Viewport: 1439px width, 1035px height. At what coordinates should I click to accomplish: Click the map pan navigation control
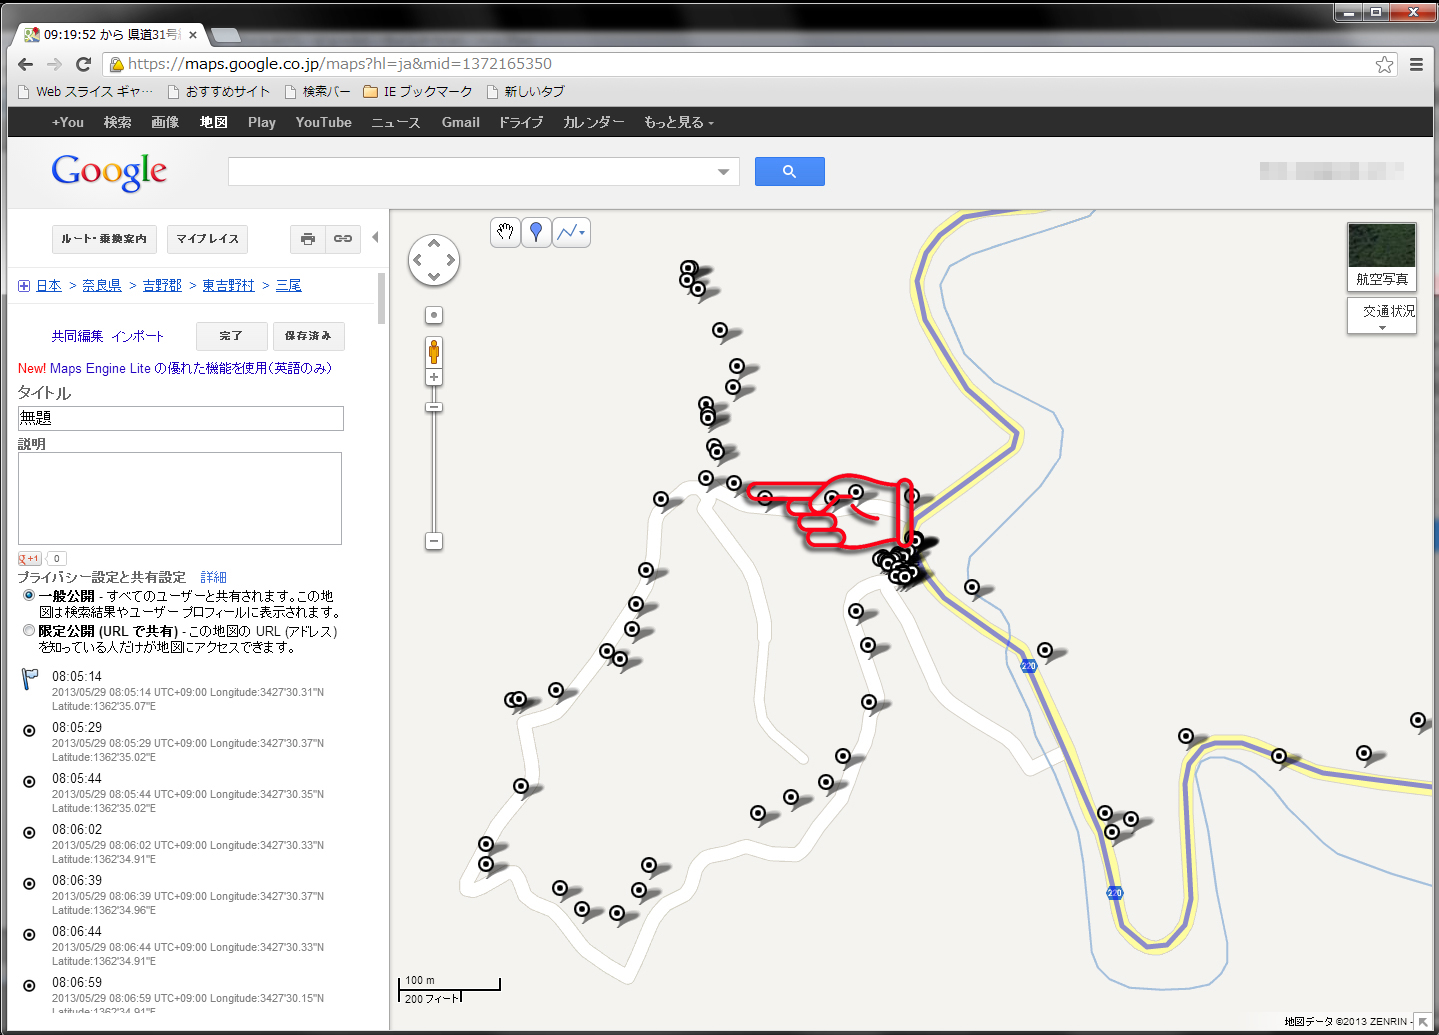[x=434, y=260]
